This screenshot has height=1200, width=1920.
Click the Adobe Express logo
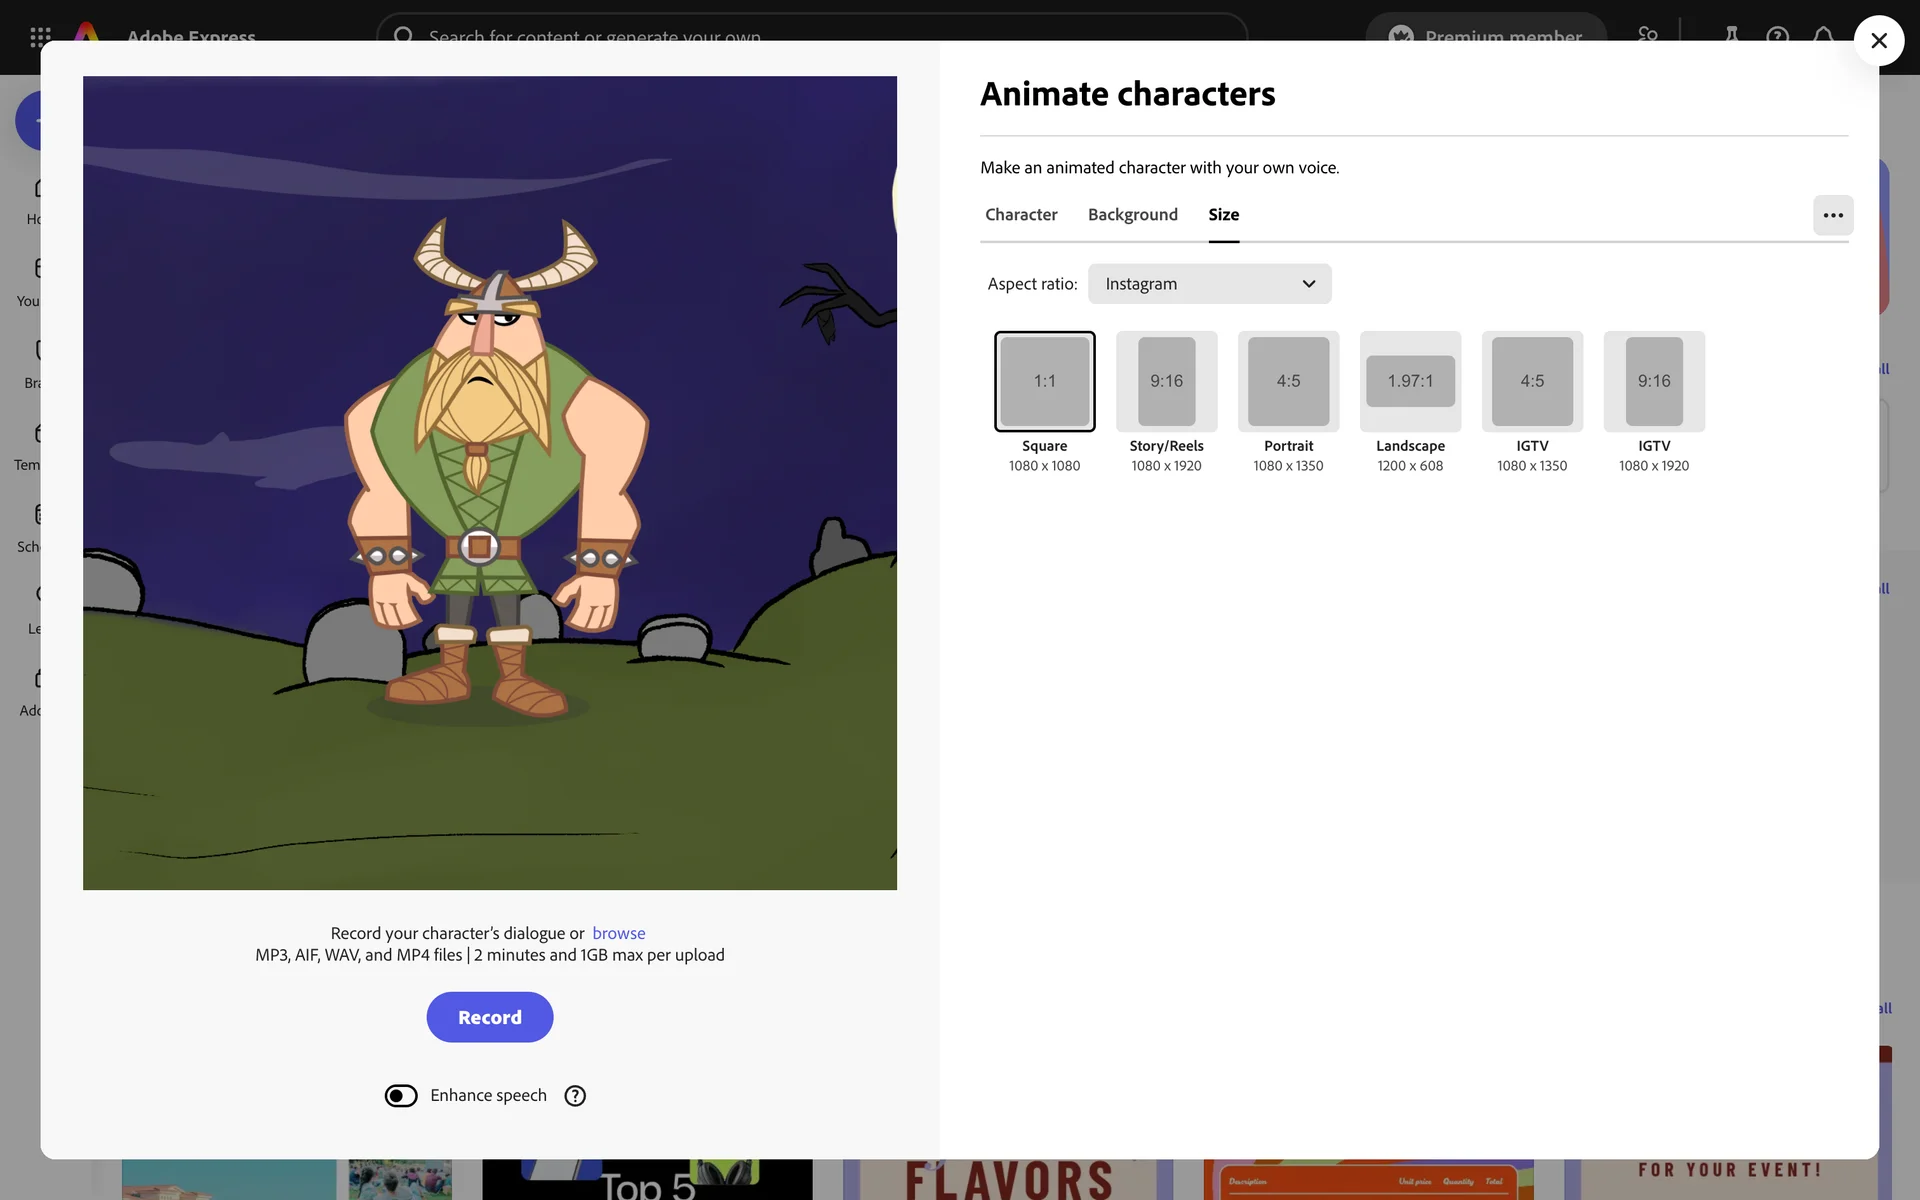pos(88,33)
